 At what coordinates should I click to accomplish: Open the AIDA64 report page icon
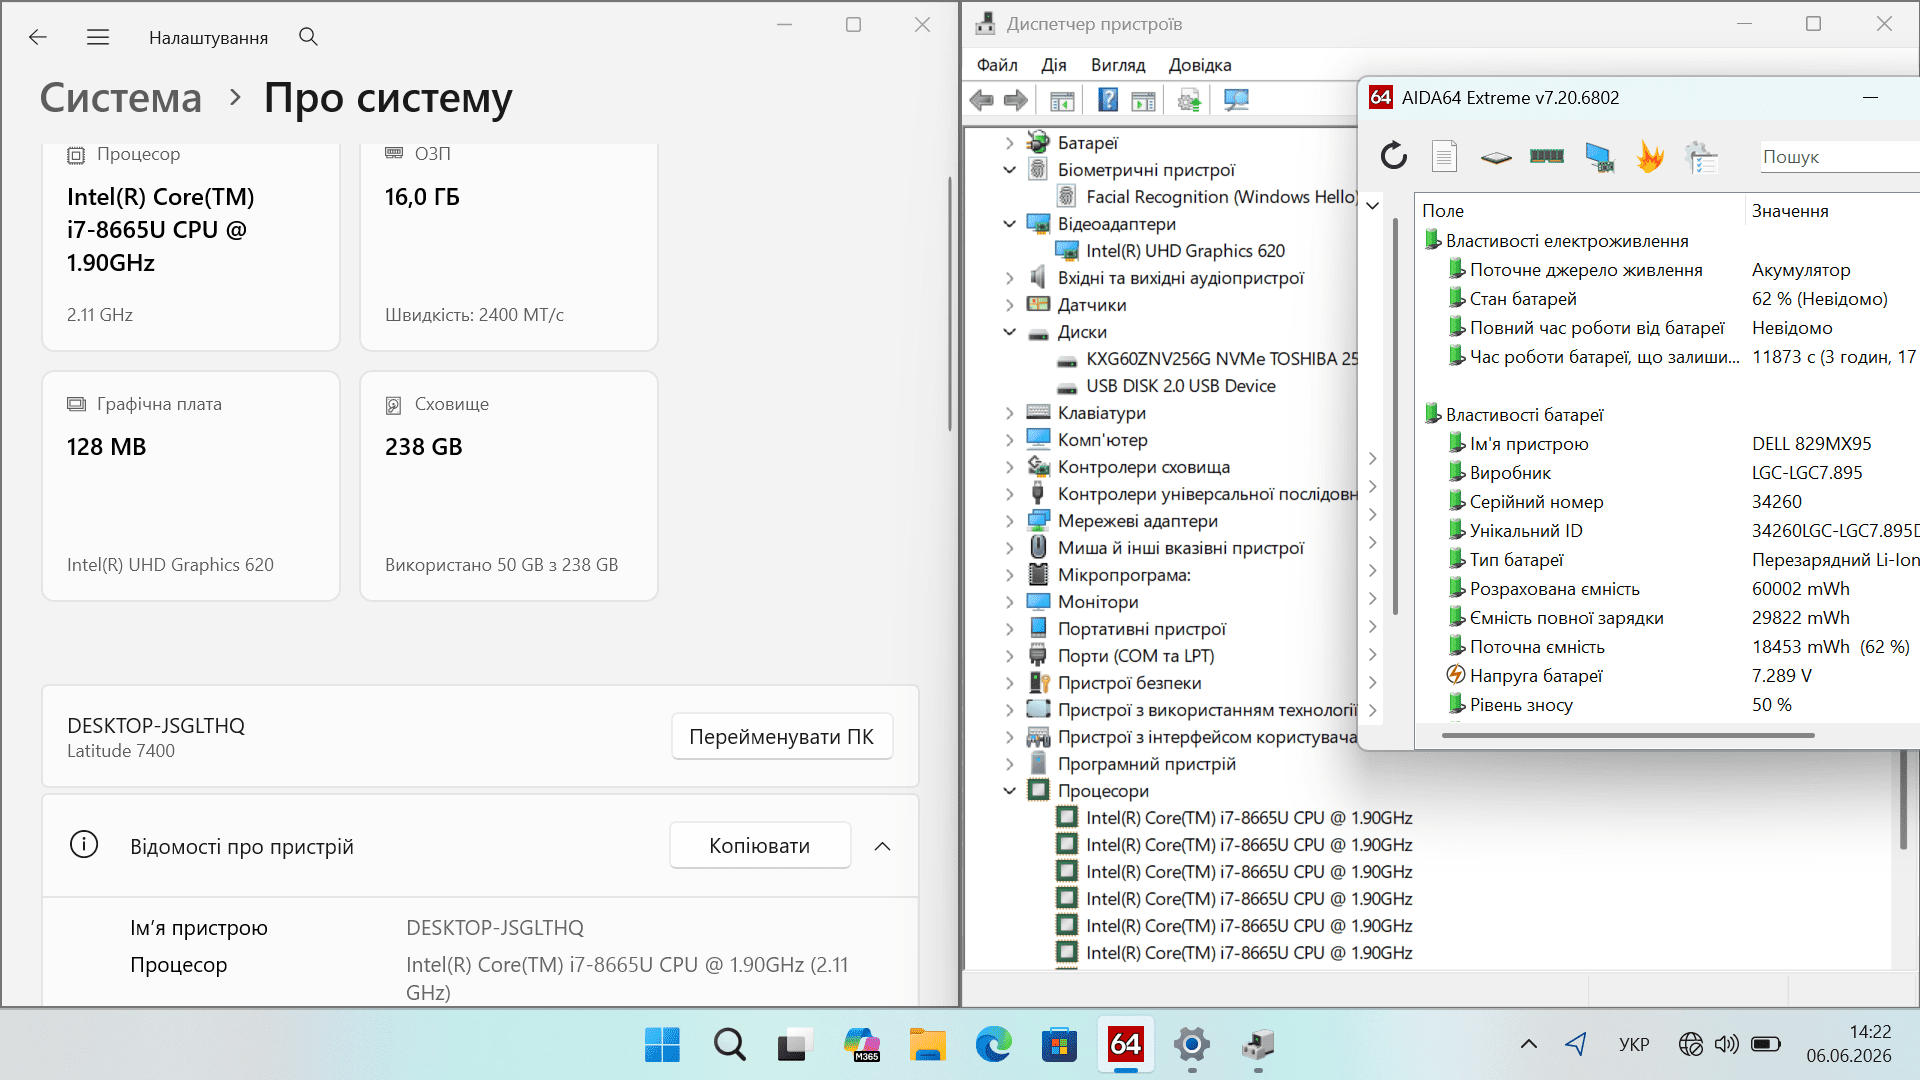pyautogui.click(x=1444, y=156)
